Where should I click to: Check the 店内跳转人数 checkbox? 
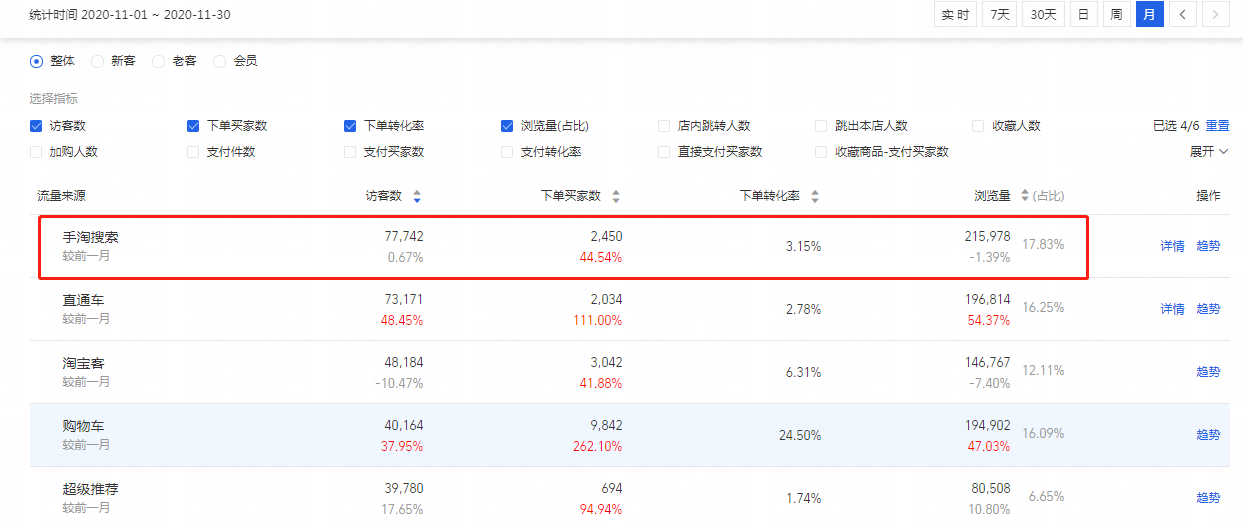click(x=664, y=126)
